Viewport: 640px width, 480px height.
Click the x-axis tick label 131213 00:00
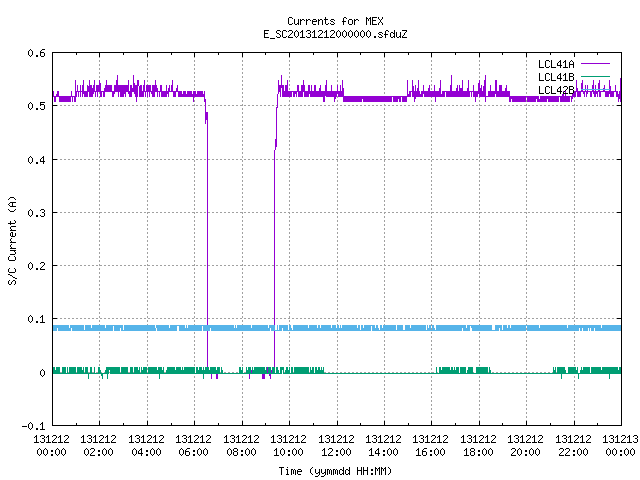[x=620, y=446]
